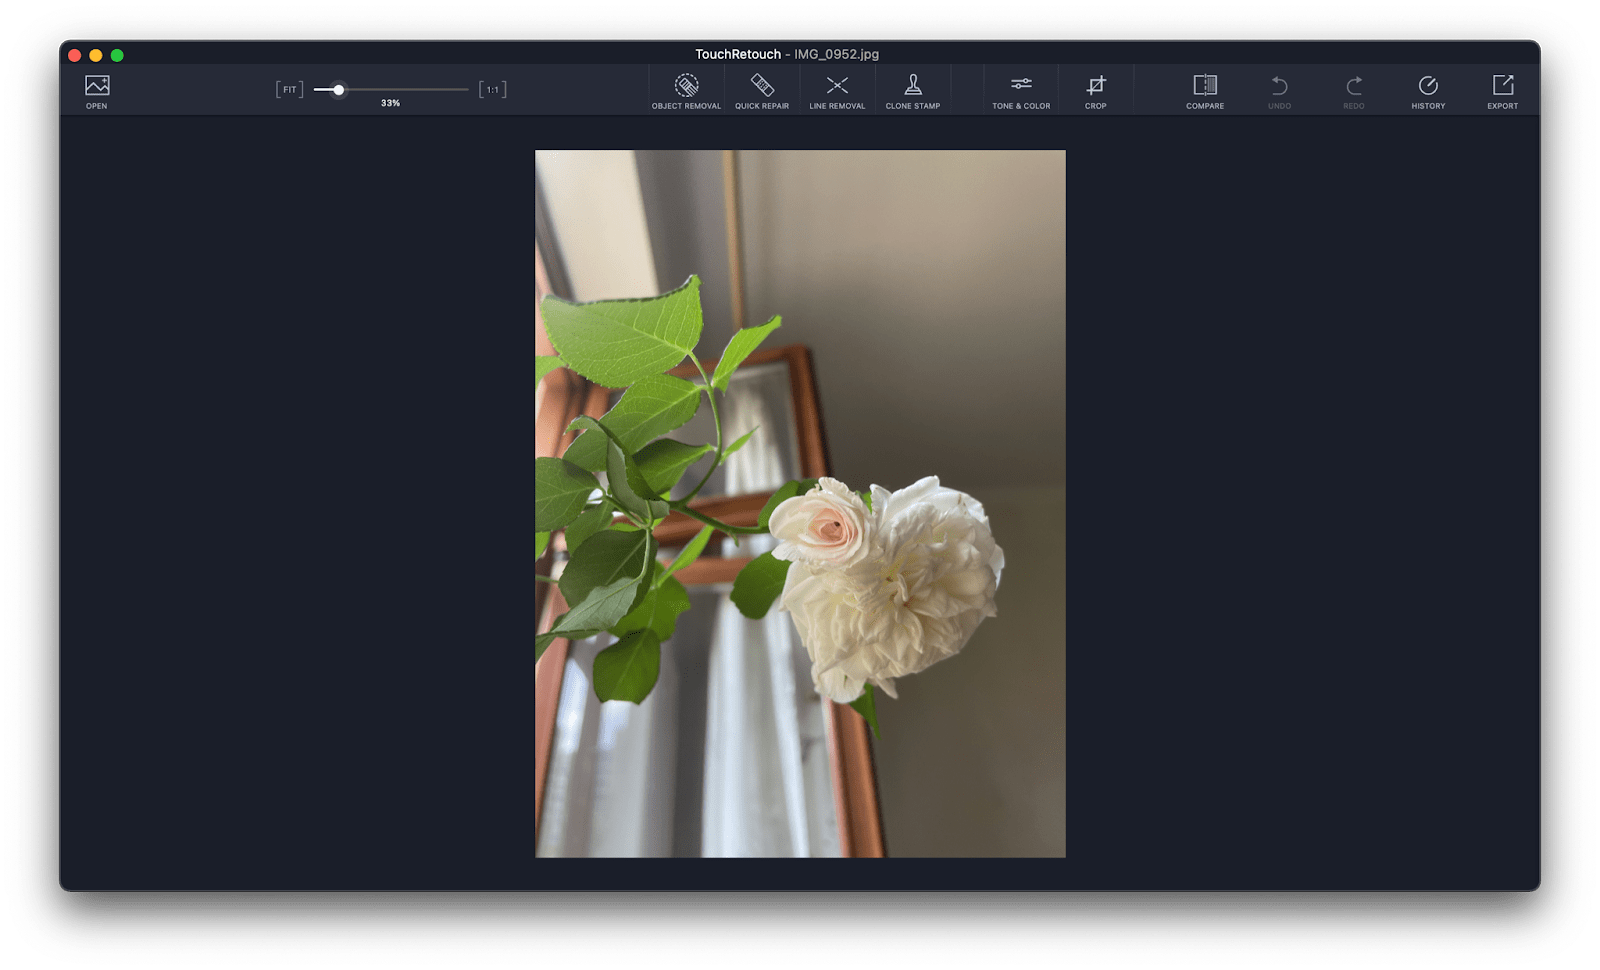This screenshot has height=970, width=1600.
Task: Minimize the TouchRetouch window
Action: pos(95,55)
